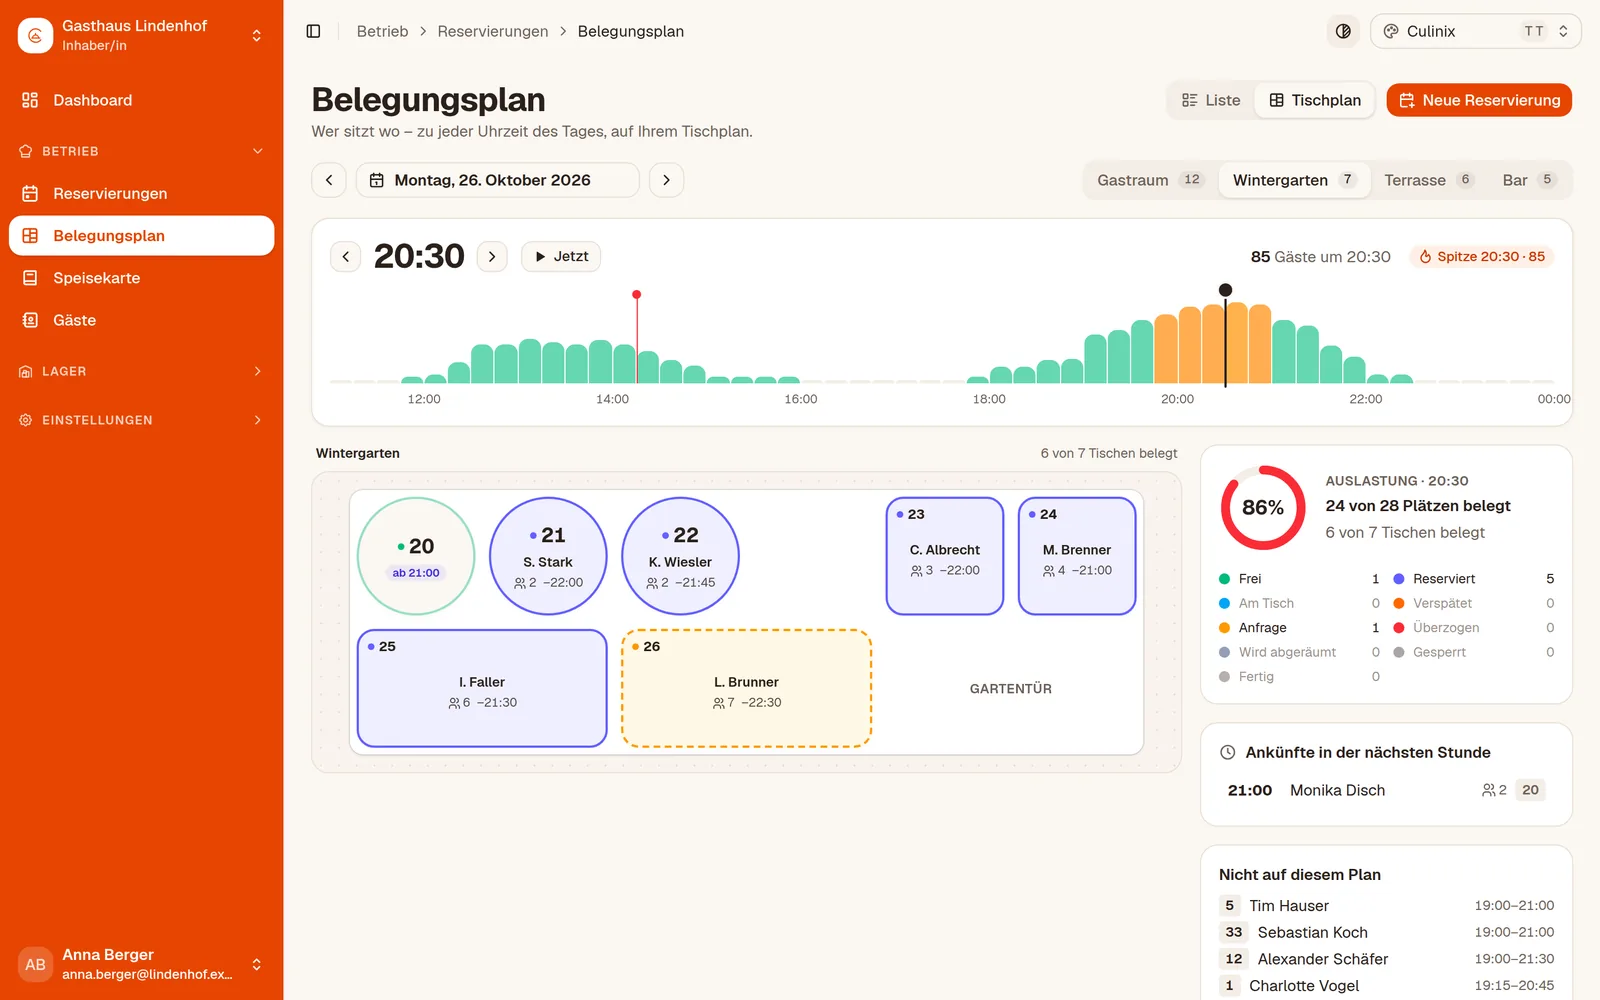Open Gasthaus Lindenhof organization switcher
Image resolution: width=1600 pixels, height=1000 pixels.
click(x=141, y=35)
